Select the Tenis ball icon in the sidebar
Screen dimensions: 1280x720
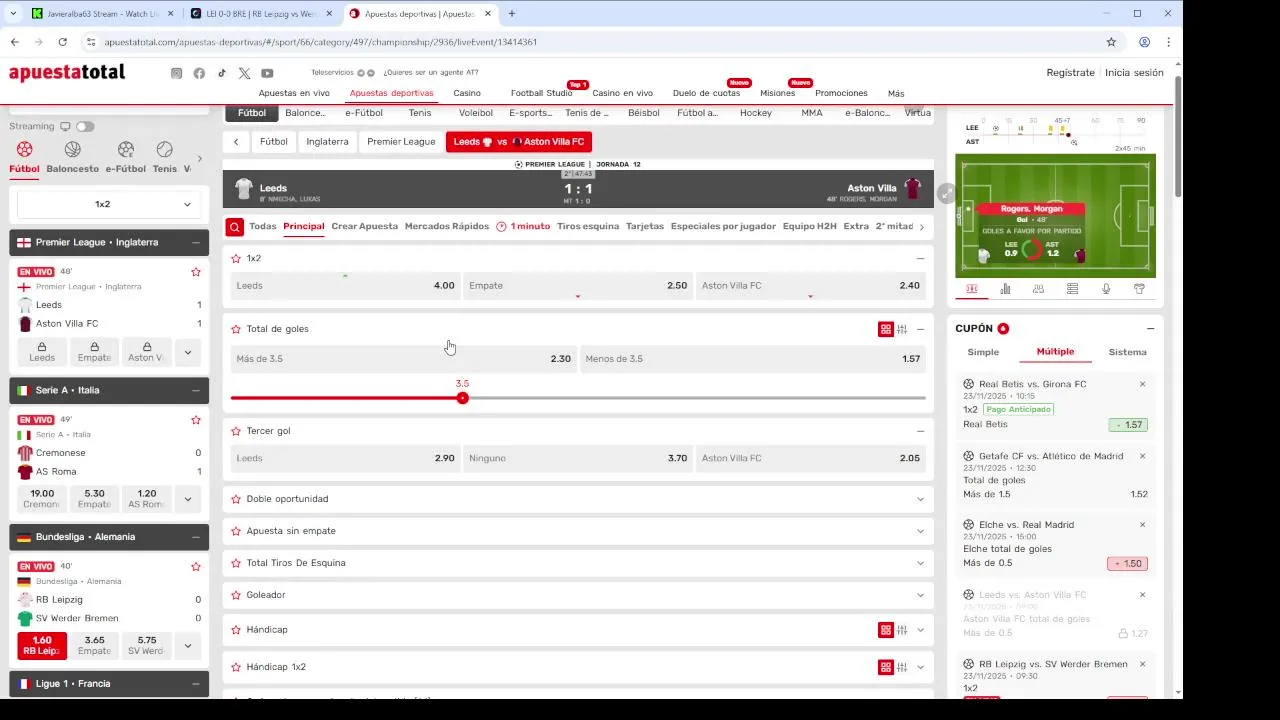pyautogui.click(x=164, y=149)
